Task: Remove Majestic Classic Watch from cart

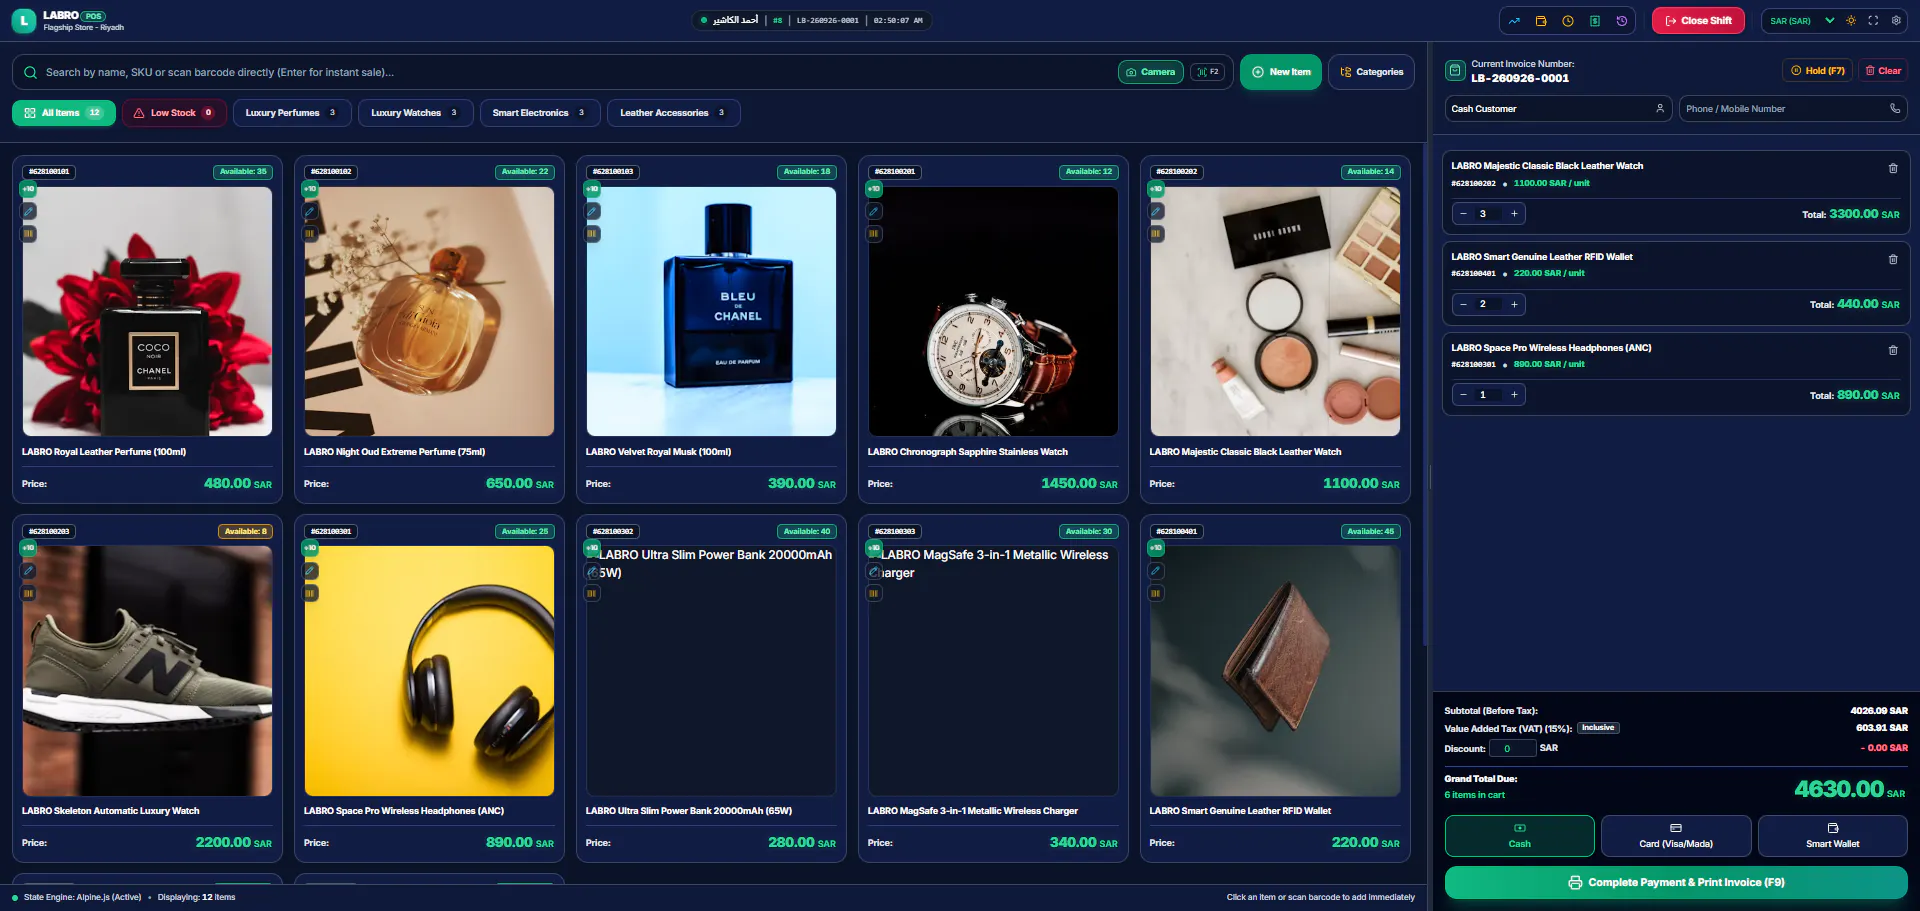Action: coord(1893,168)
